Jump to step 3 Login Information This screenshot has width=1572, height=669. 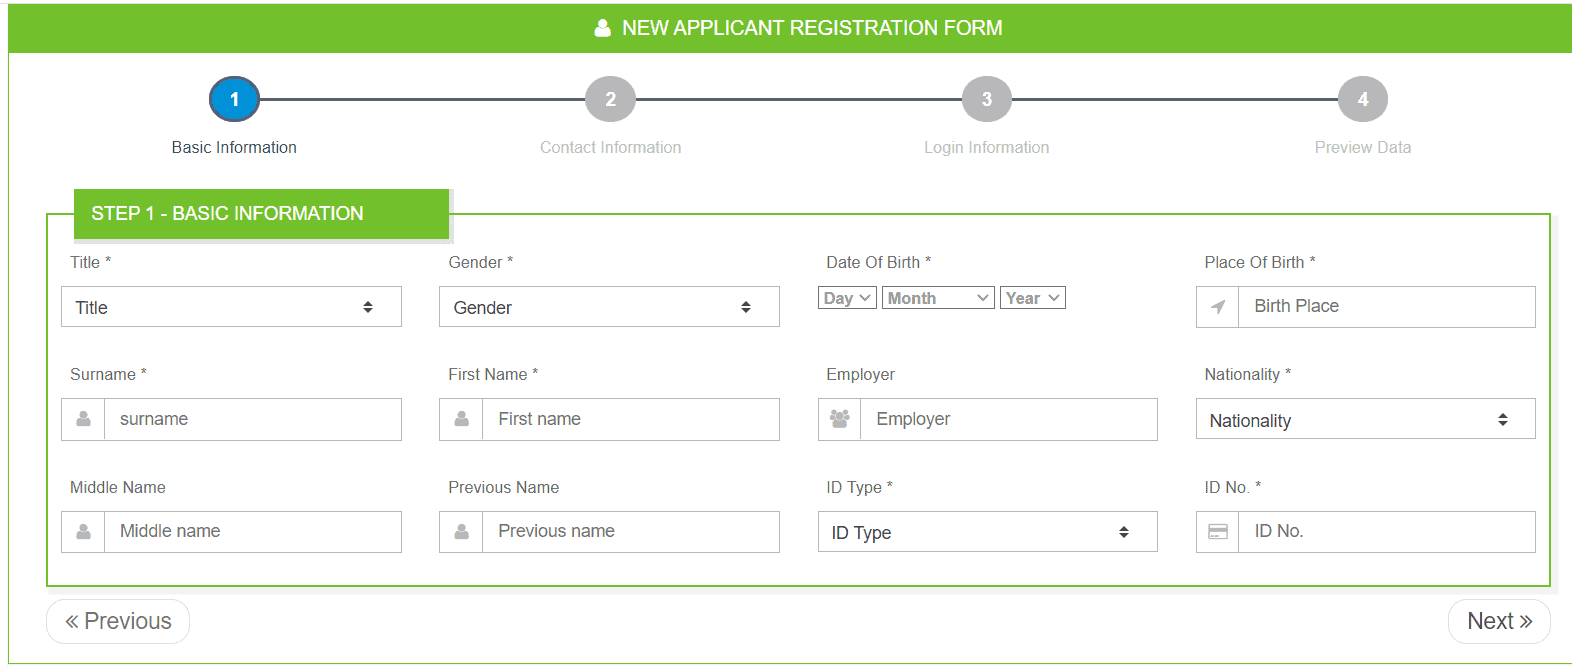click(986, 100)
